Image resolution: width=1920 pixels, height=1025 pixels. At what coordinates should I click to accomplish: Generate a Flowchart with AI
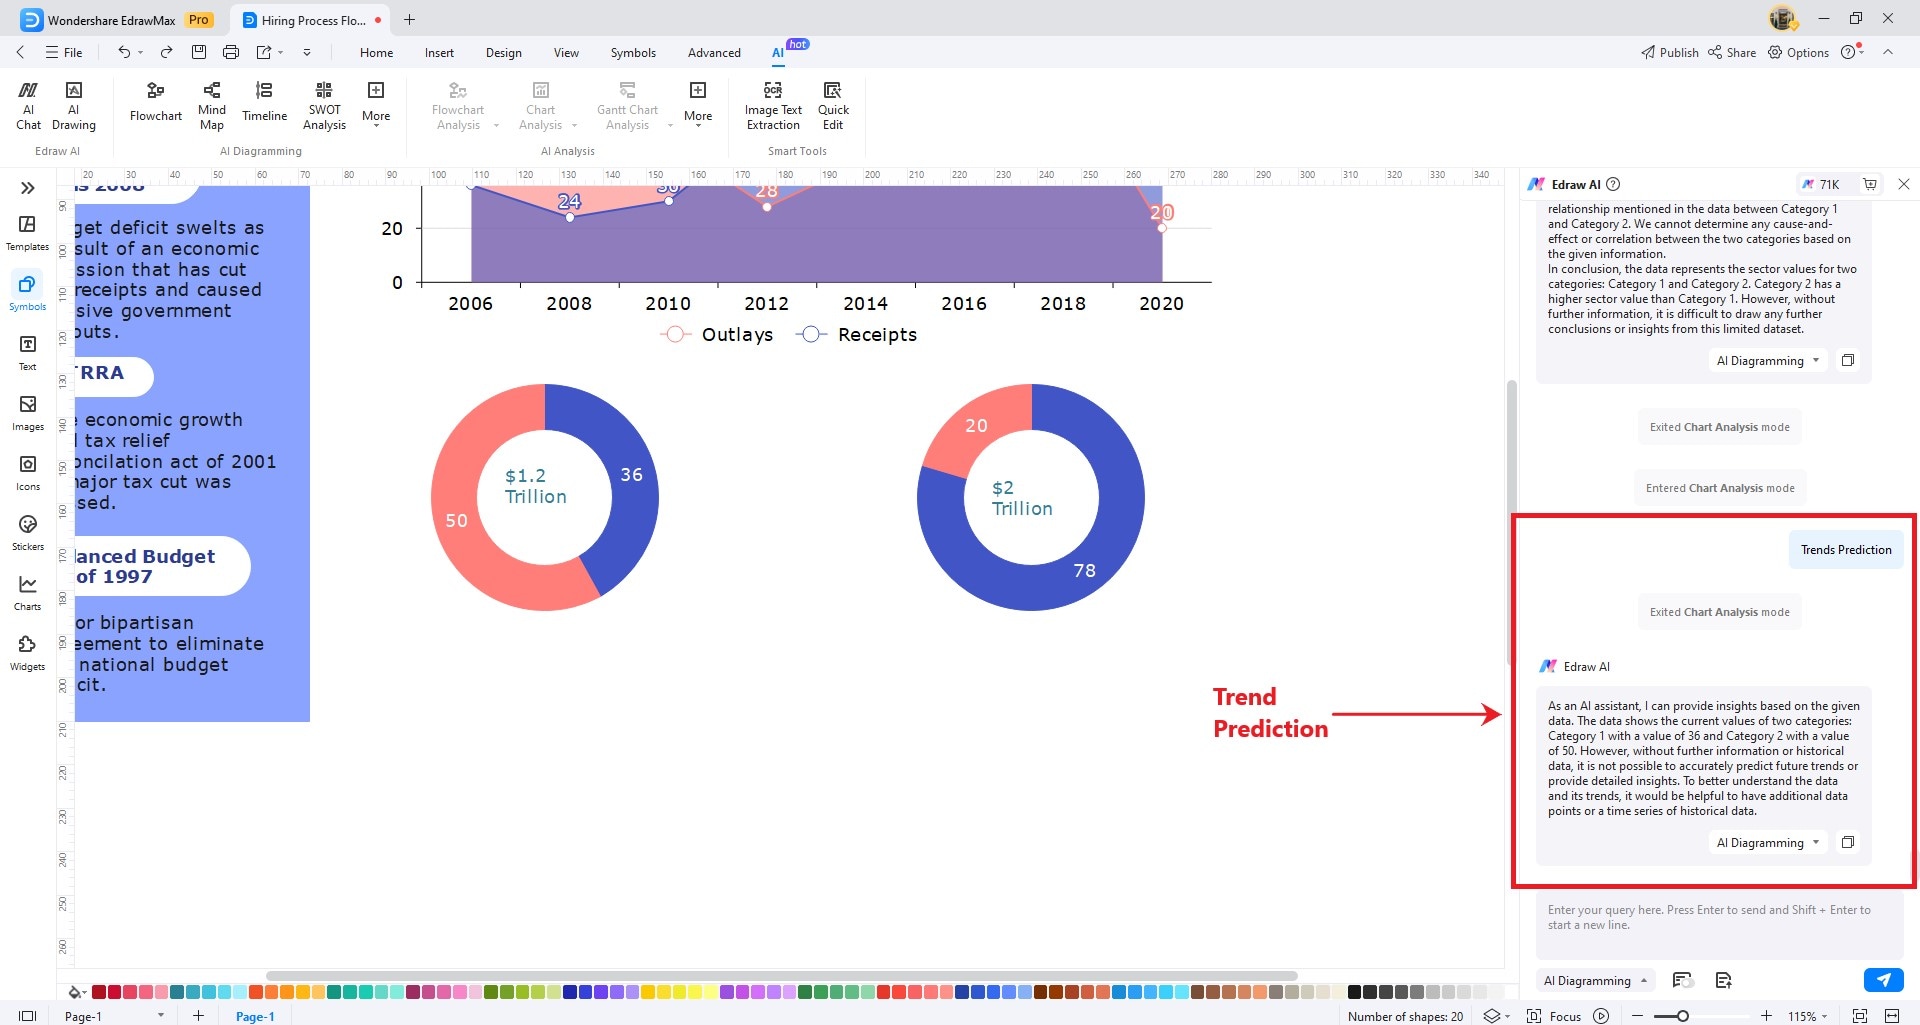coord(156,103)
